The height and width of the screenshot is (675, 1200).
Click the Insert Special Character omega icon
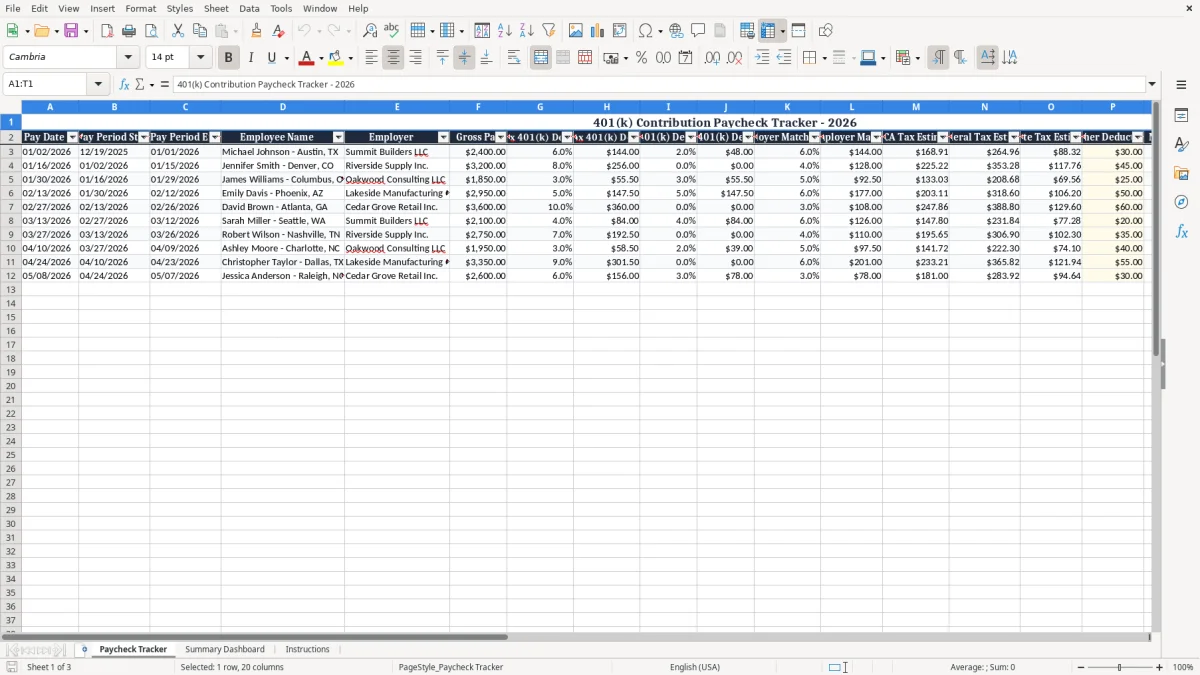[645, 31]
